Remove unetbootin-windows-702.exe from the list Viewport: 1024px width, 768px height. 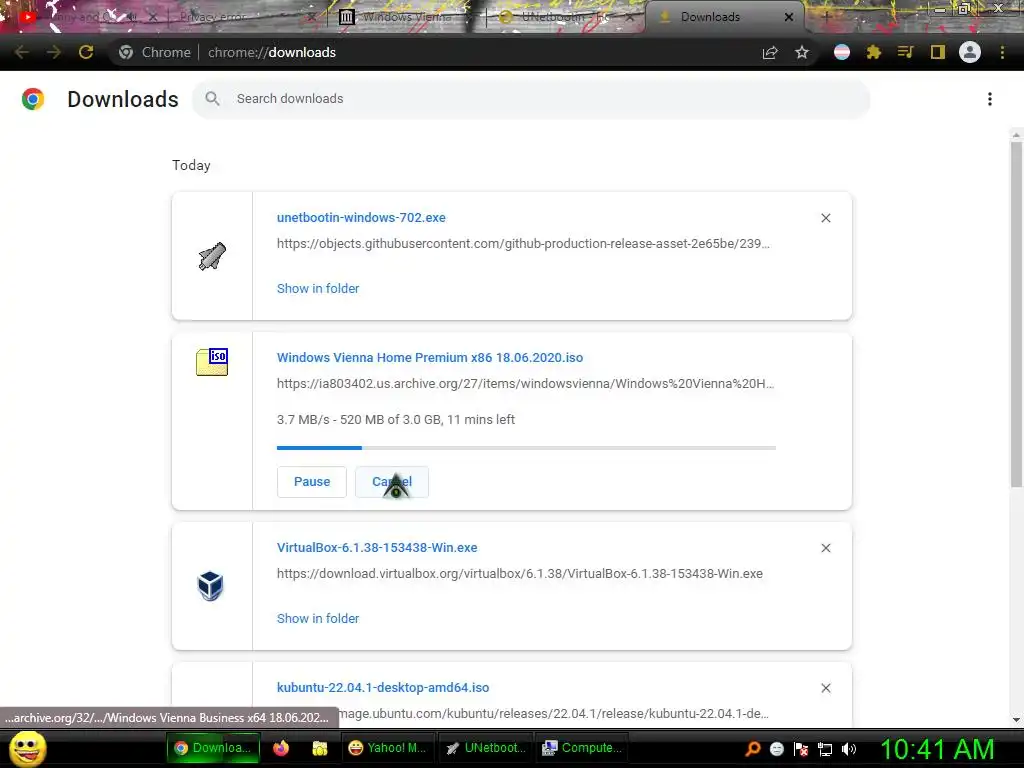tap(825, 218)
